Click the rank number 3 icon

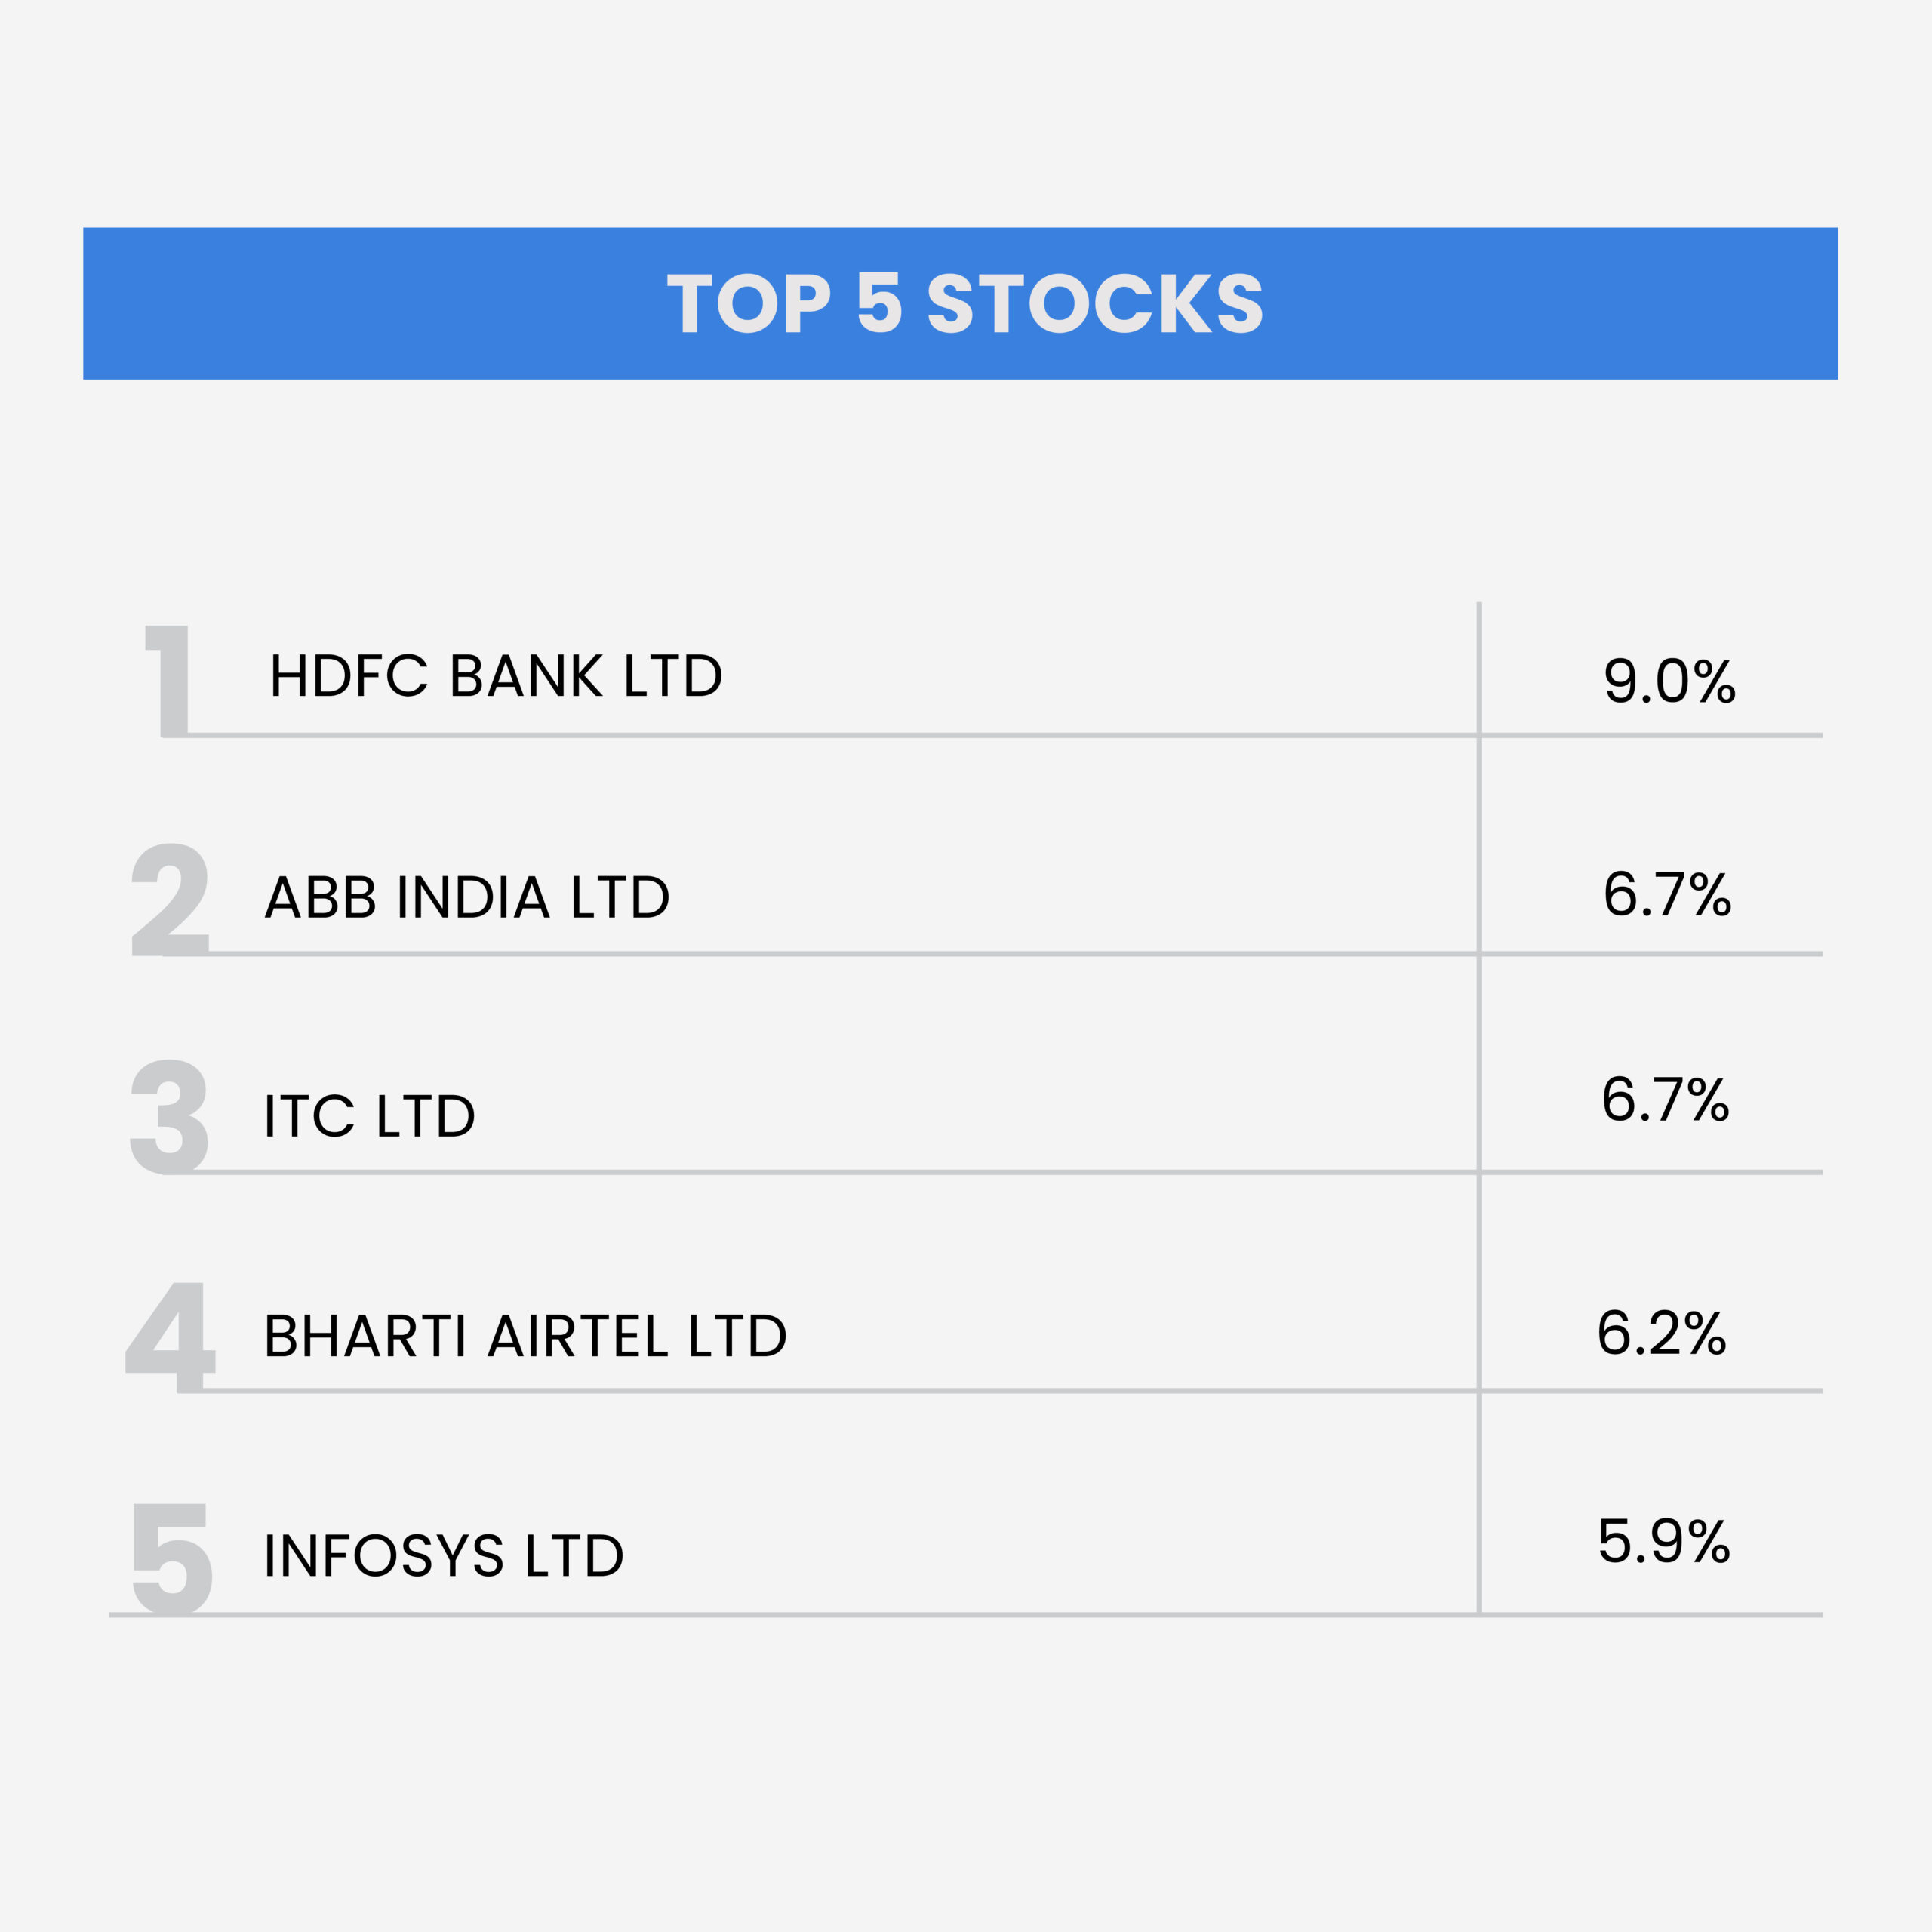(169, 1117)
